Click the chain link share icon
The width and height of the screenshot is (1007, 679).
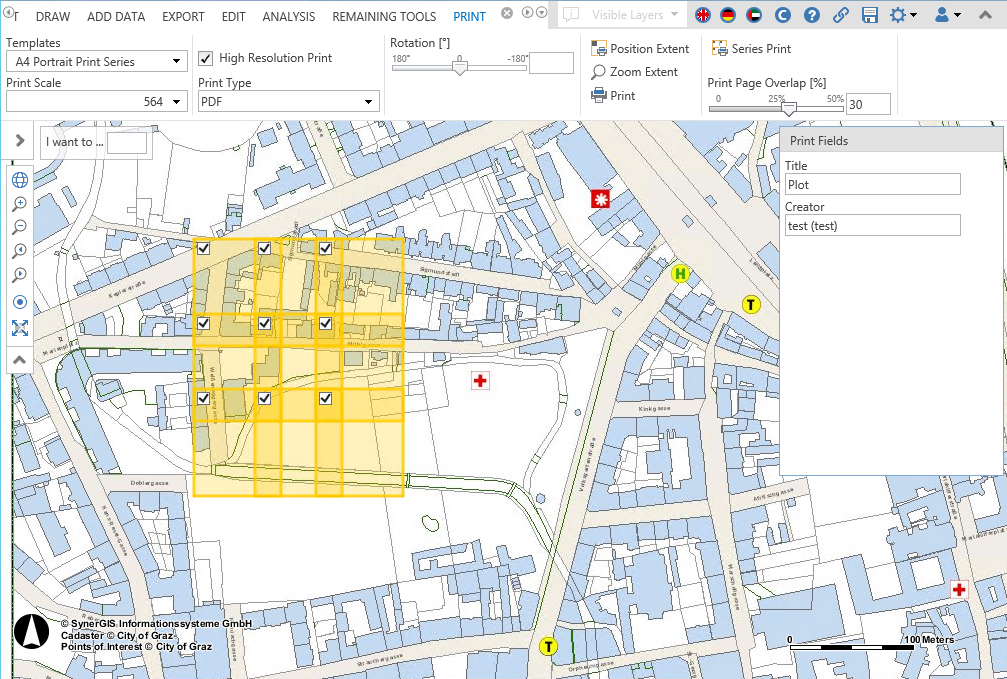[841, 16]
